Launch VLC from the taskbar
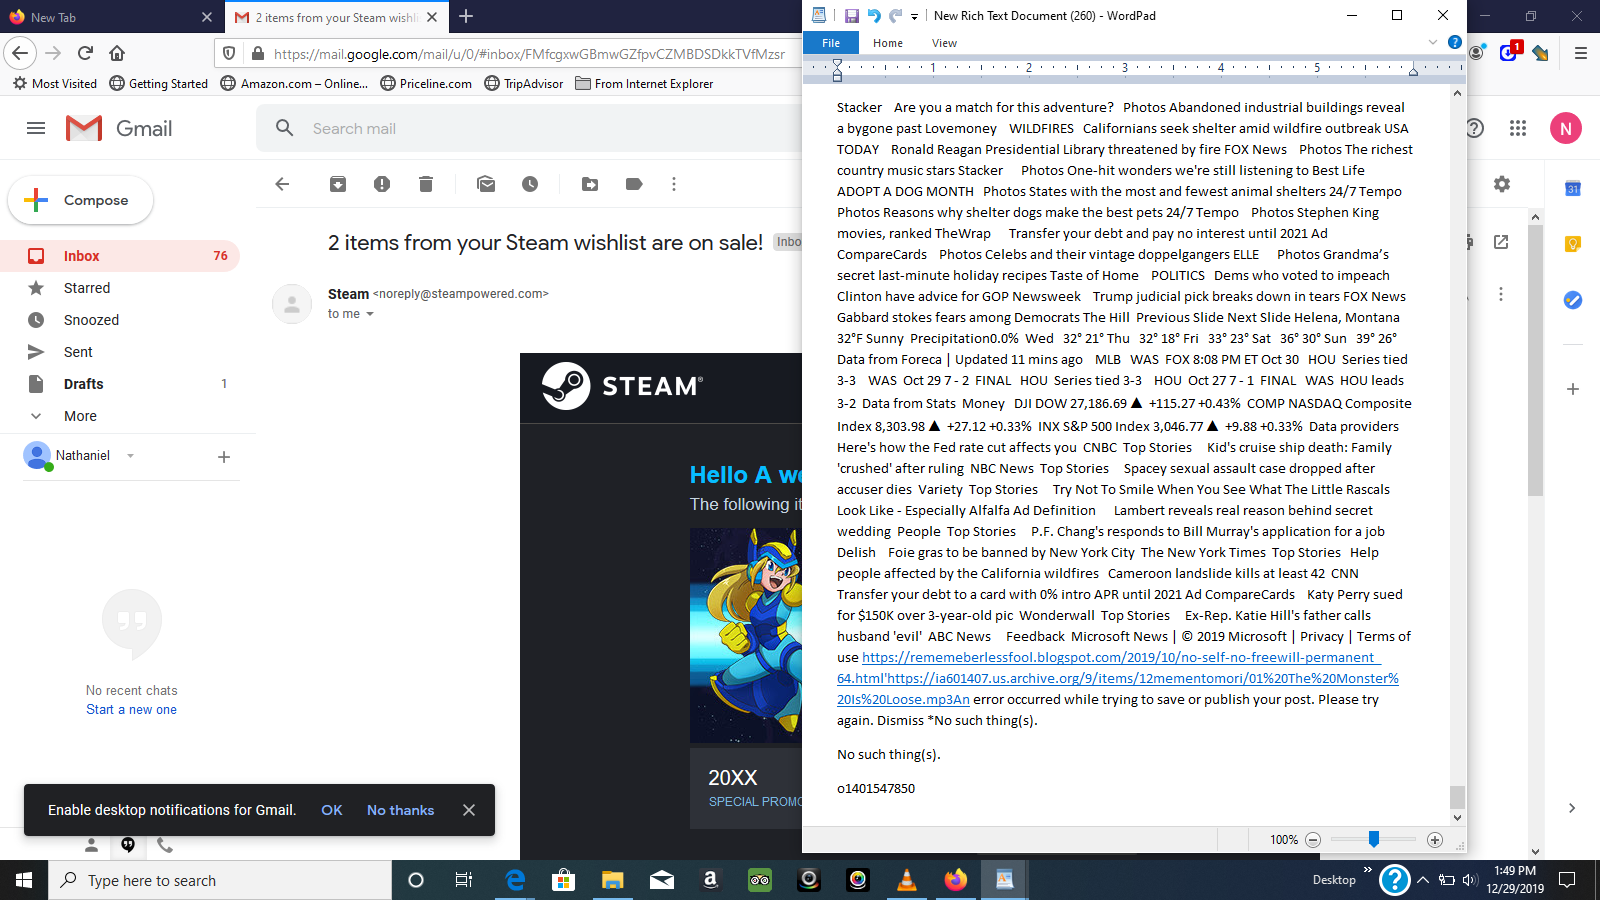Screen dimensions: 1600x900 (907, 880)
